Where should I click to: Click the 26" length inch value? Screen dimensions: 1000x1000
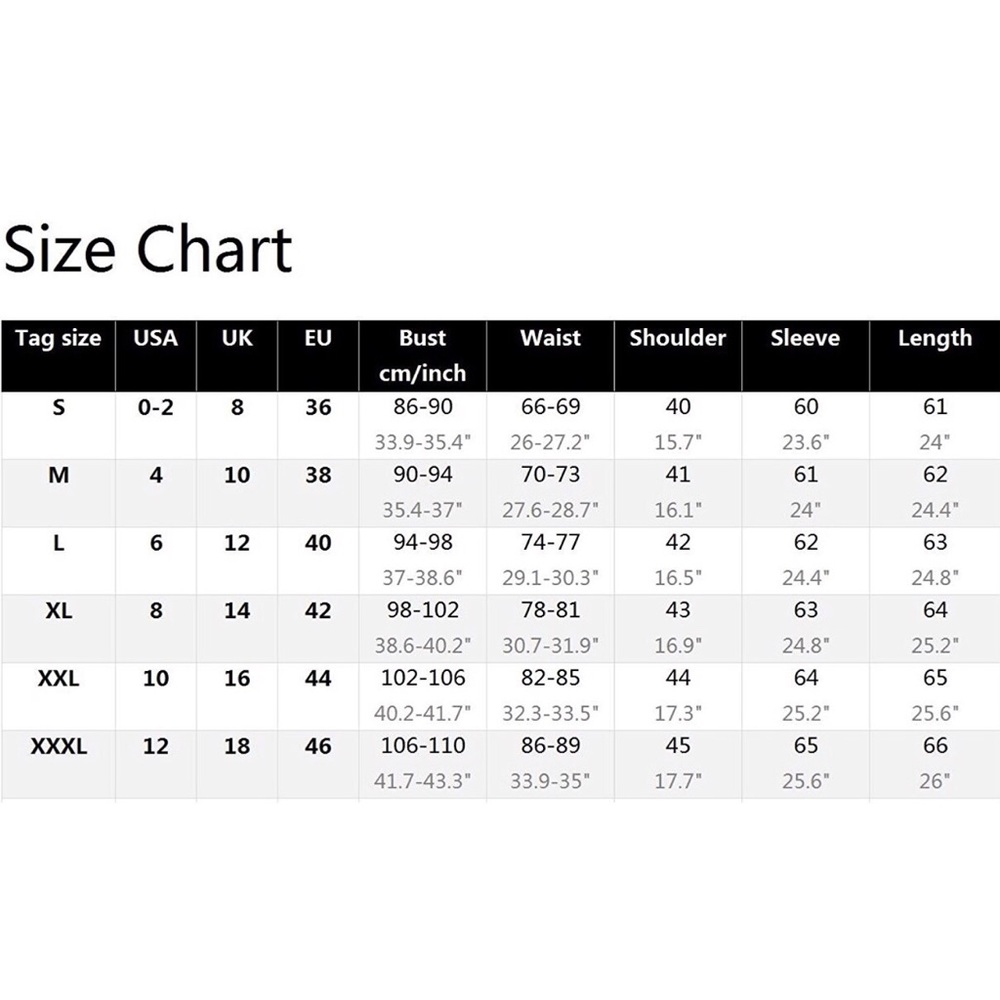tap(934, 781)
